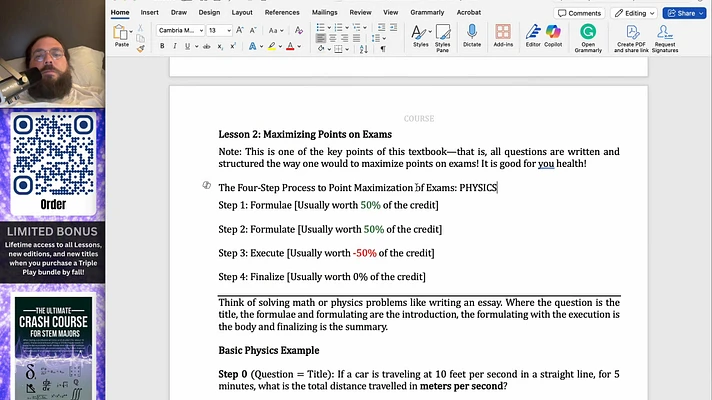
Task: Expand underline style arrow
Action: 197,46
